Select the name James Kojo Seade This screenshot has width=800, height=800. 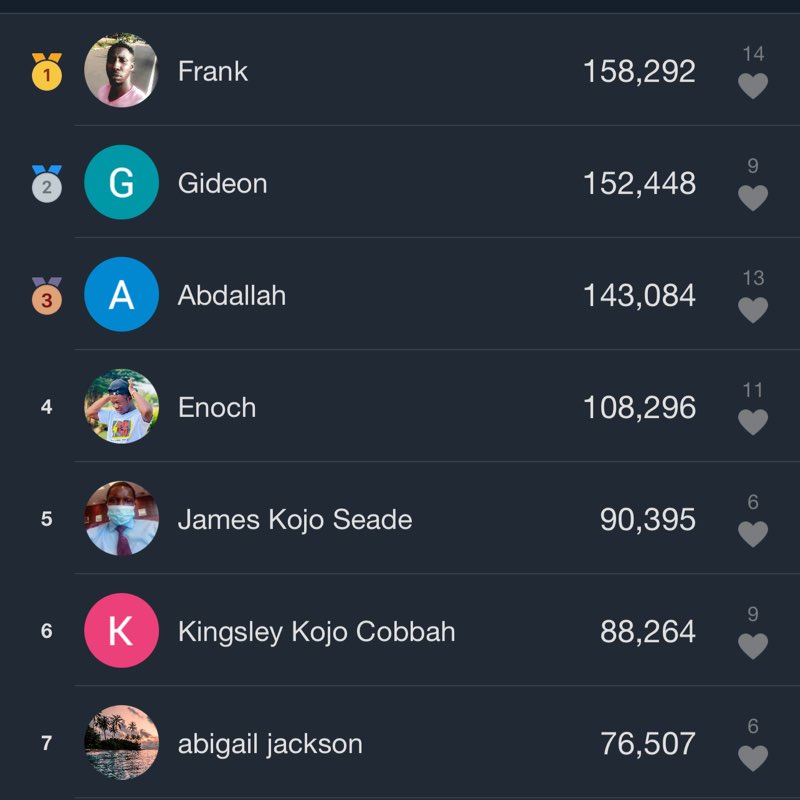[x=295, y=520]
